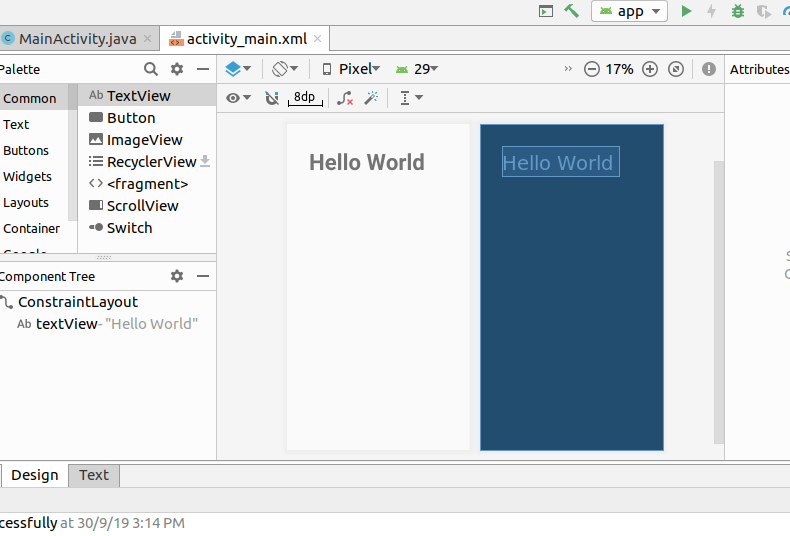Click Run with Coverage shield icon

764,11
